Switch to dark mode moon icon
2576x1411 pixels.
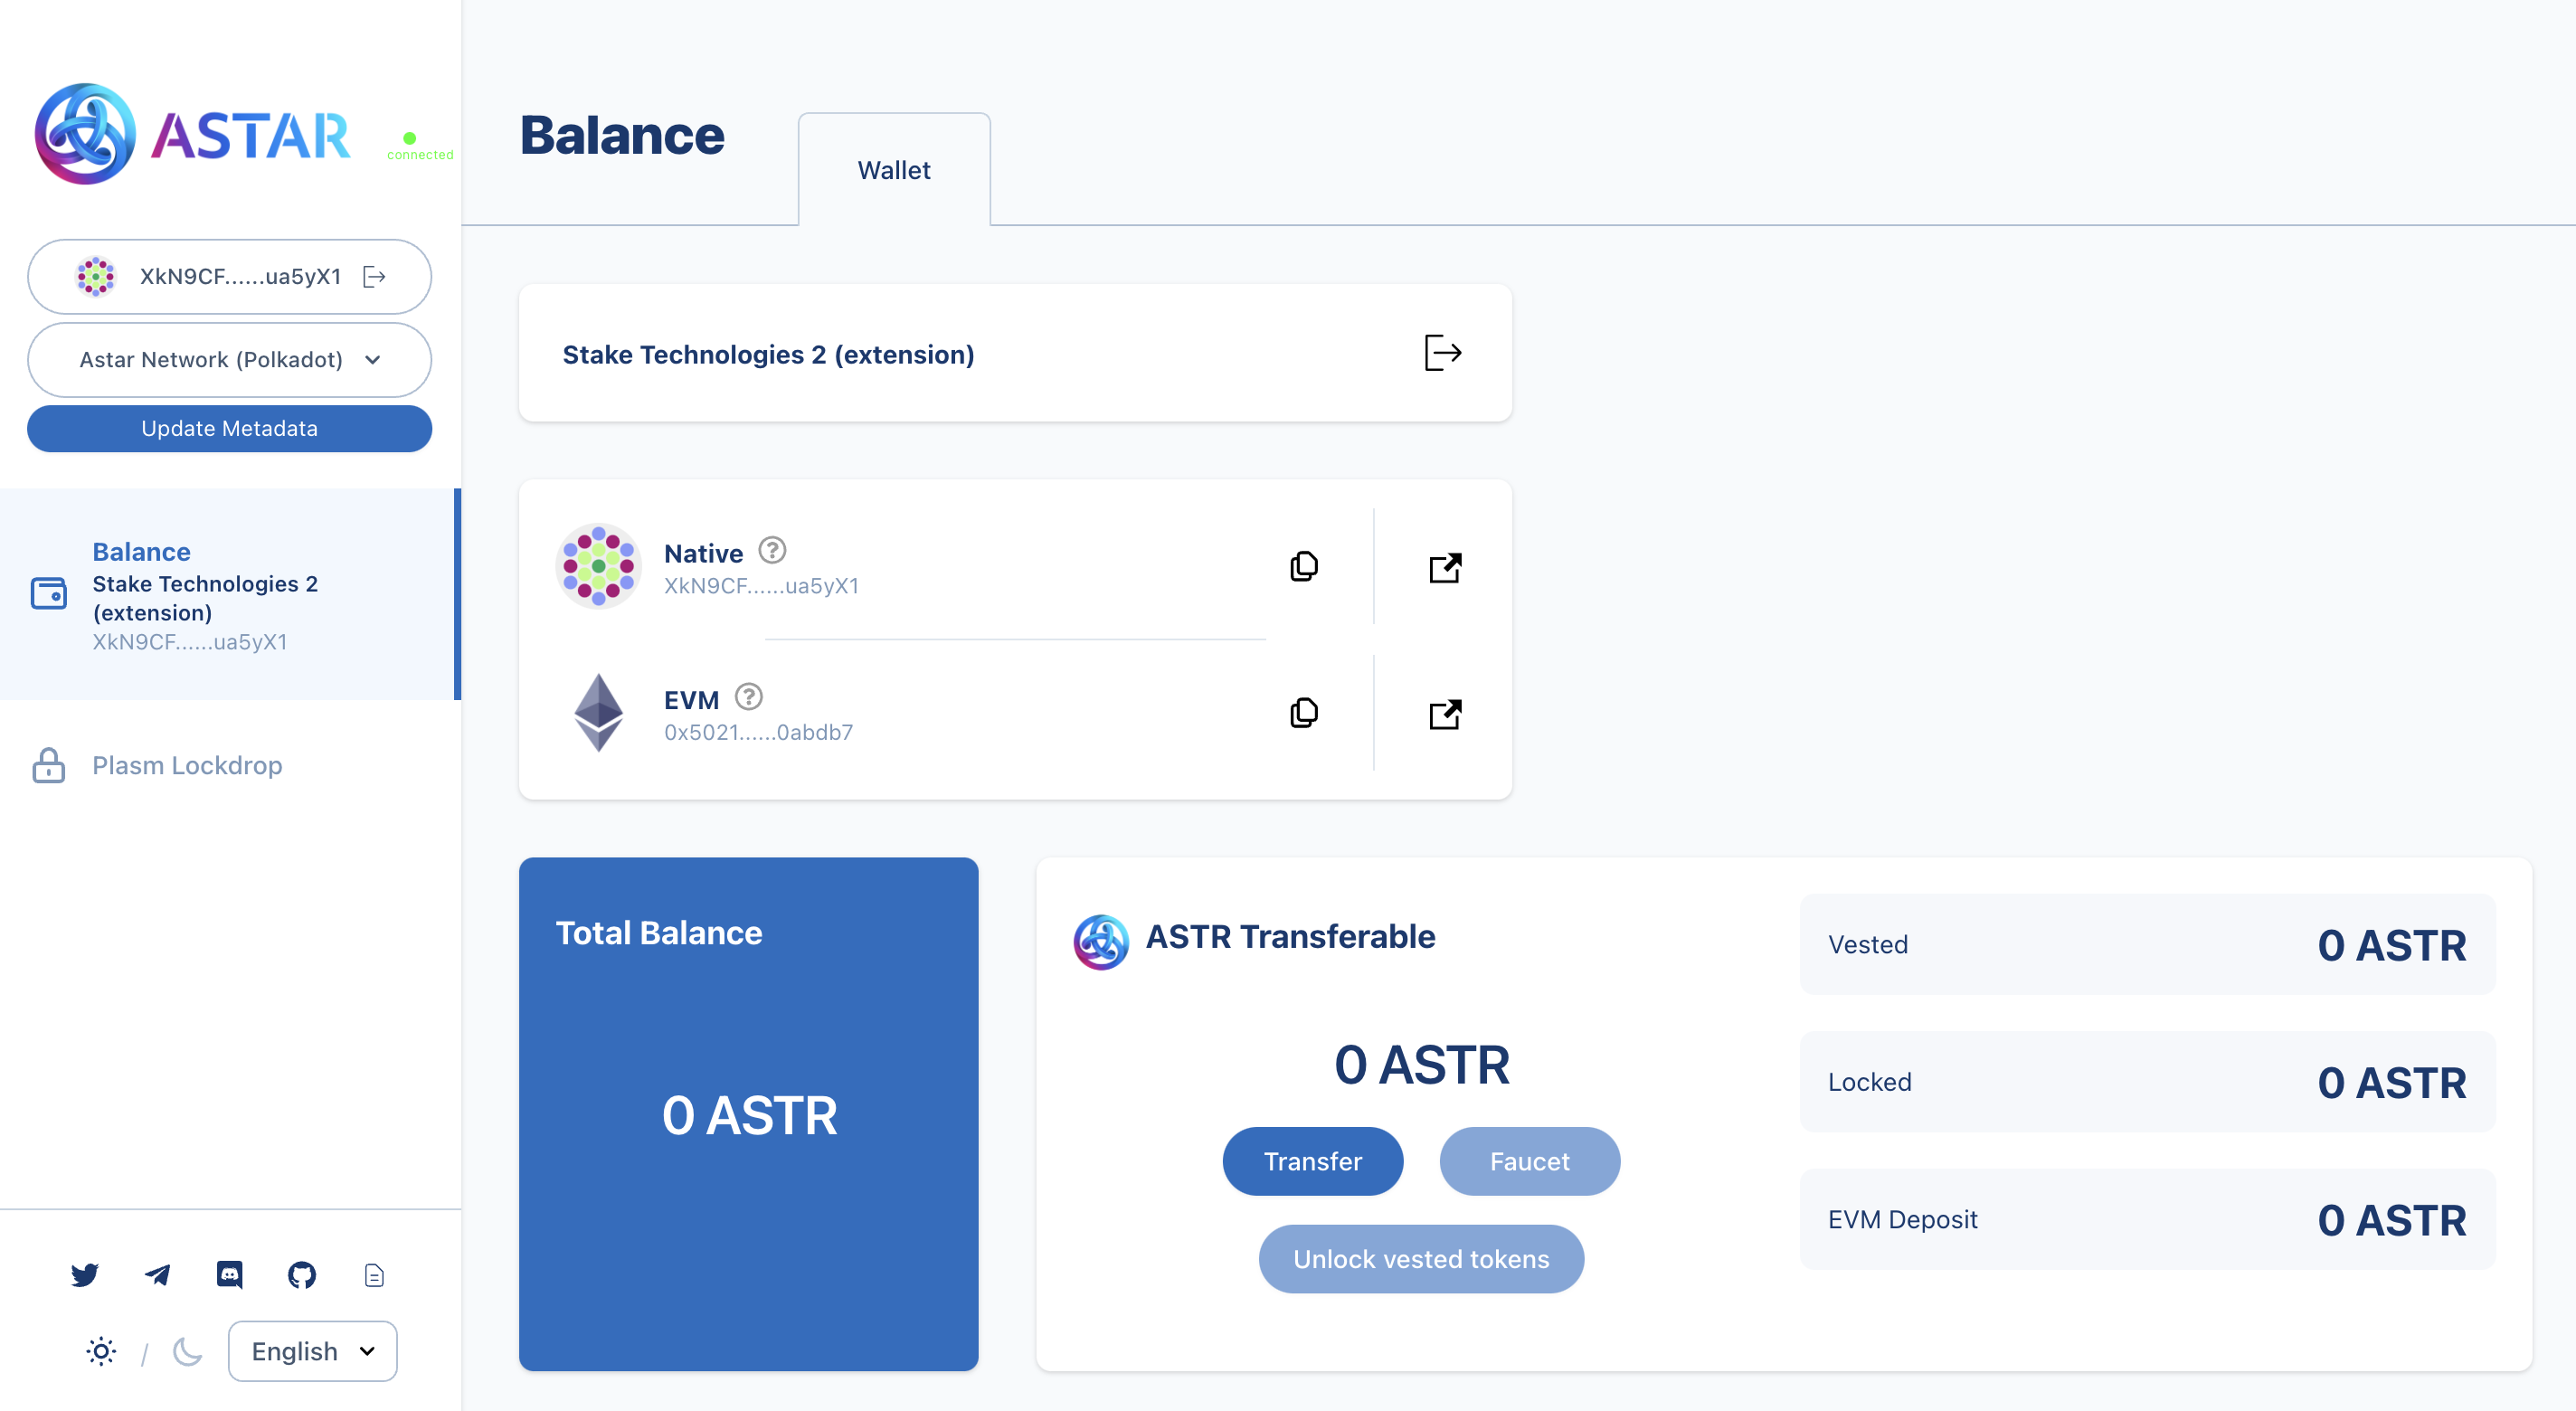187,1351
